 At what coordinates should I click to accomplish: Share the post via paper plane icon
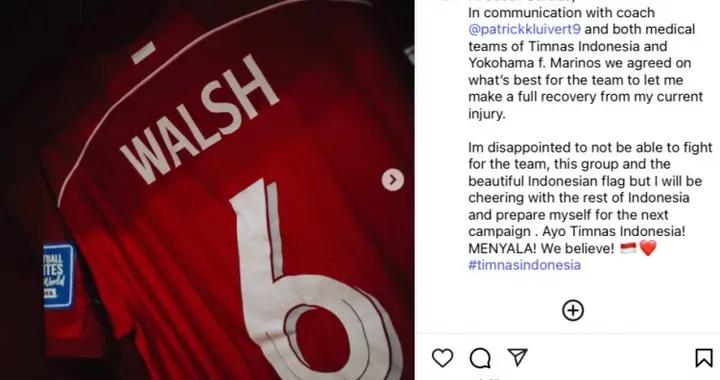(518, 357)
